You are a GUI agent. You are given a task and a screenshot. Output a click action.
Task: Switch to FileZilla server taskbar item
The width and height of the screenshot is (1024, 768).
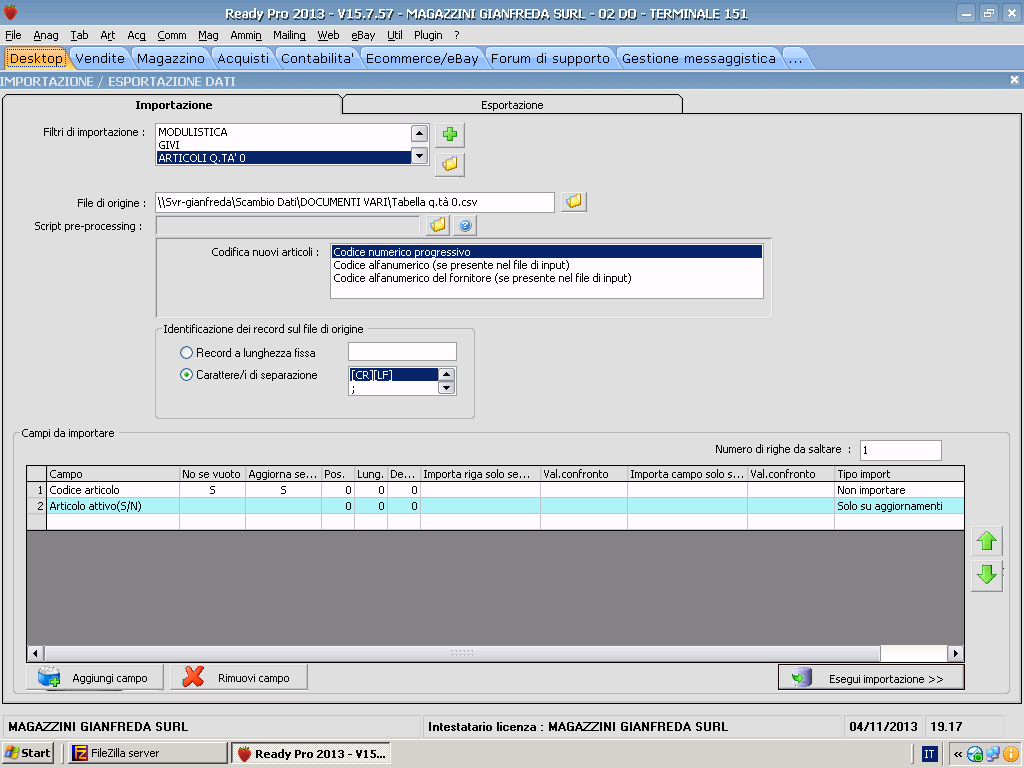point(148,753)
